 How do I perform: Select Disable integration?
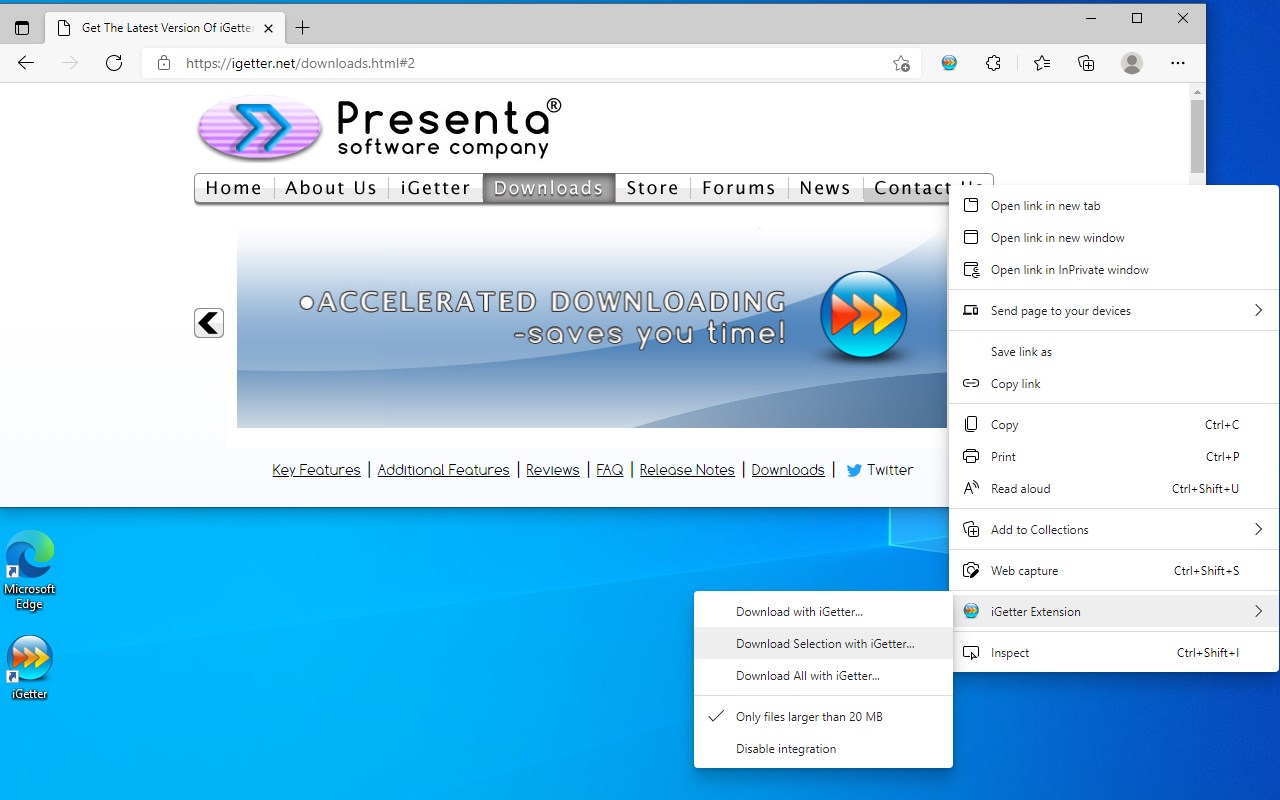[823, 748]
